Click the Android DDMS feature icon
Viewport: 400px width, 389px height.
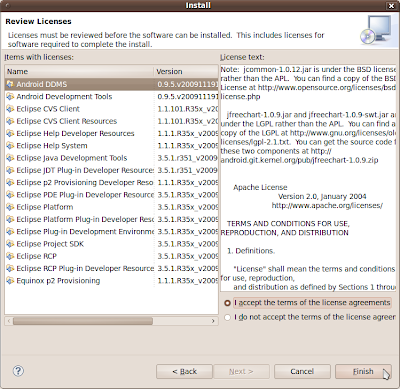coord(10,84)
